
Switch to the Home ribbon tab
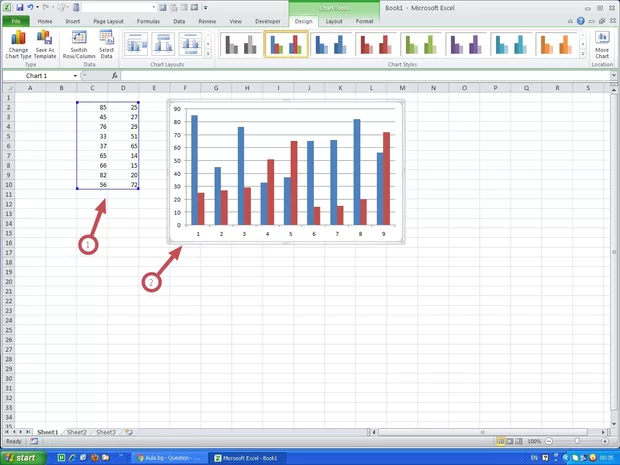coord(45,21)
